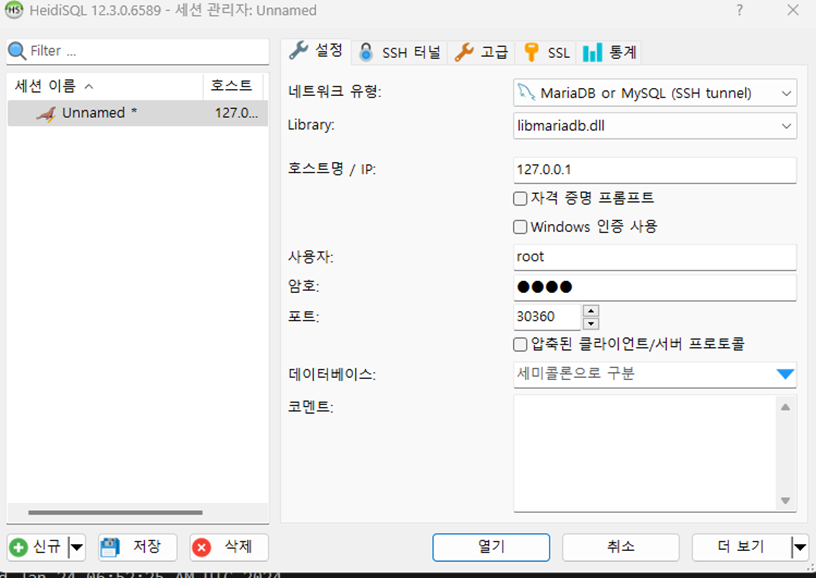
Task: Click the 암호 password field
Action: tap(655, 287)
